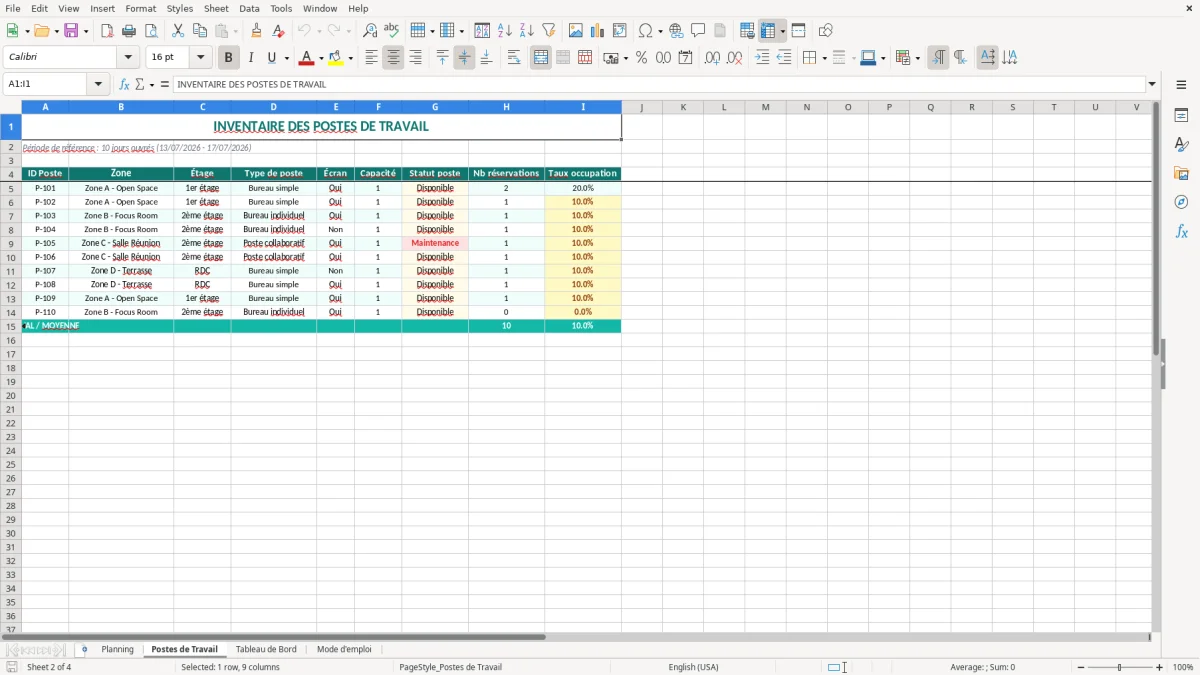Toggle Underline formatting
This screenshot has width=1200, height=675.
coord(271,58)
